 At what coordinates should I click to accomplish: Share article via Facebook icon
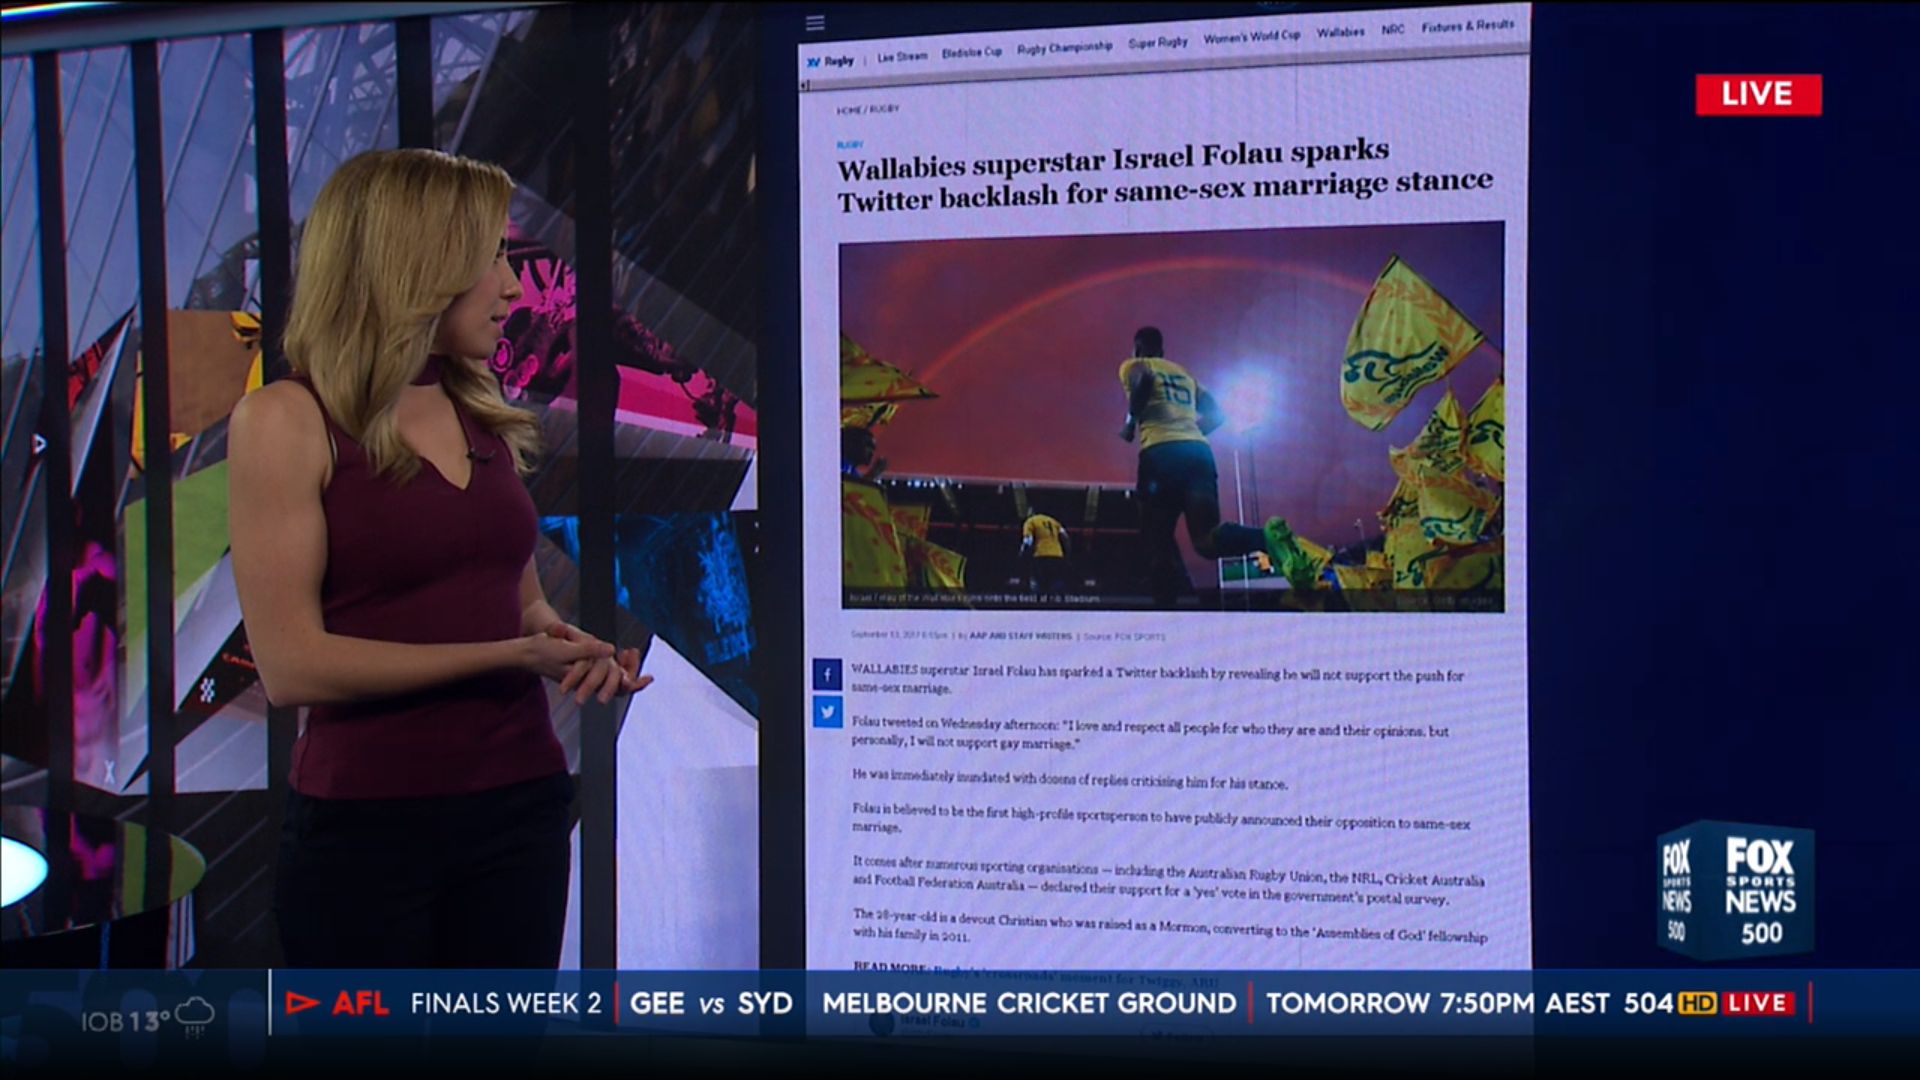[x=827, y=675]
